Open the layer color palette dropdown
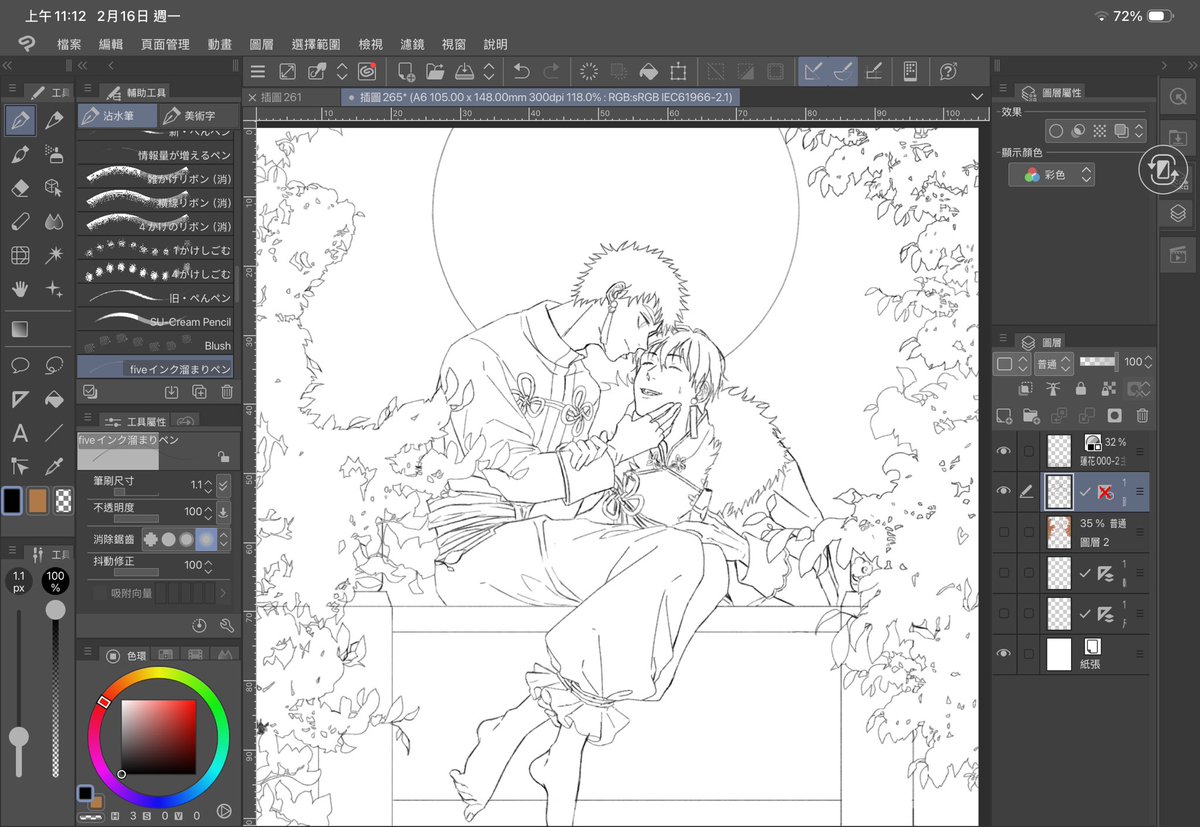The image size is (1200, 827). (x=1012, y=363)
